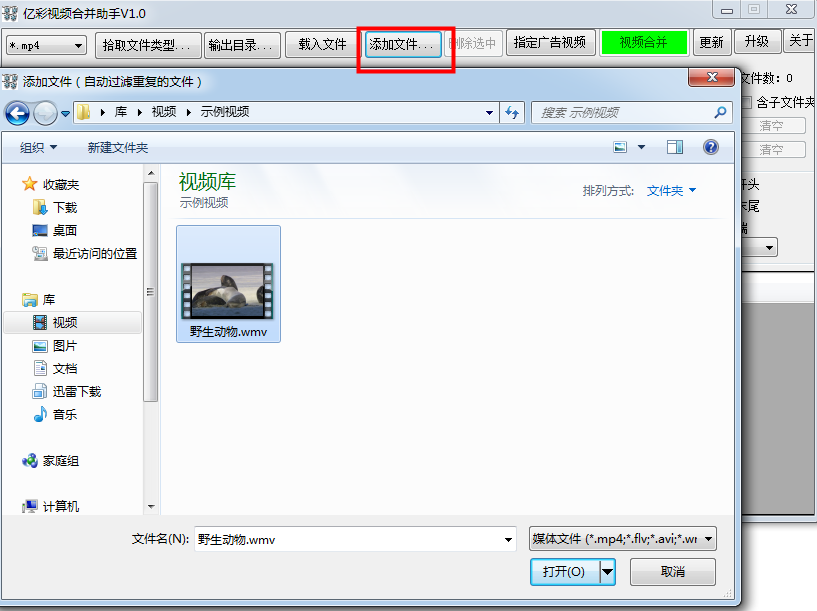This screenshot has height=611, width=817.
Task: Click the search sample videos box
Action: 622,113
